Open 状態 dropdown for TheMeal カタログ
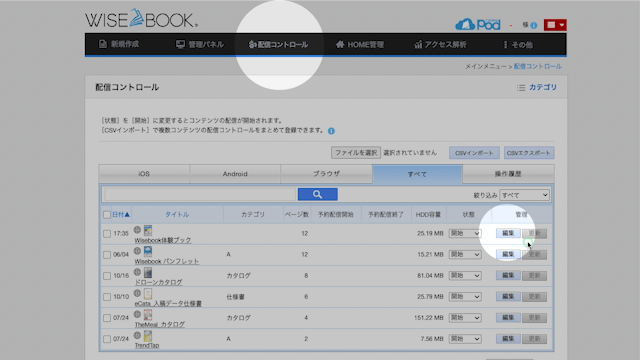 pyautogui.click(x=465, y=318)
